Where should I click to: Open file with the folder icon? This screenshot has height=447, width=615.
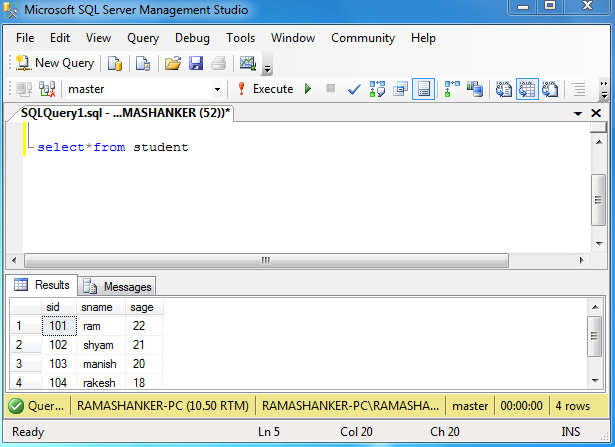coord(173,63)
